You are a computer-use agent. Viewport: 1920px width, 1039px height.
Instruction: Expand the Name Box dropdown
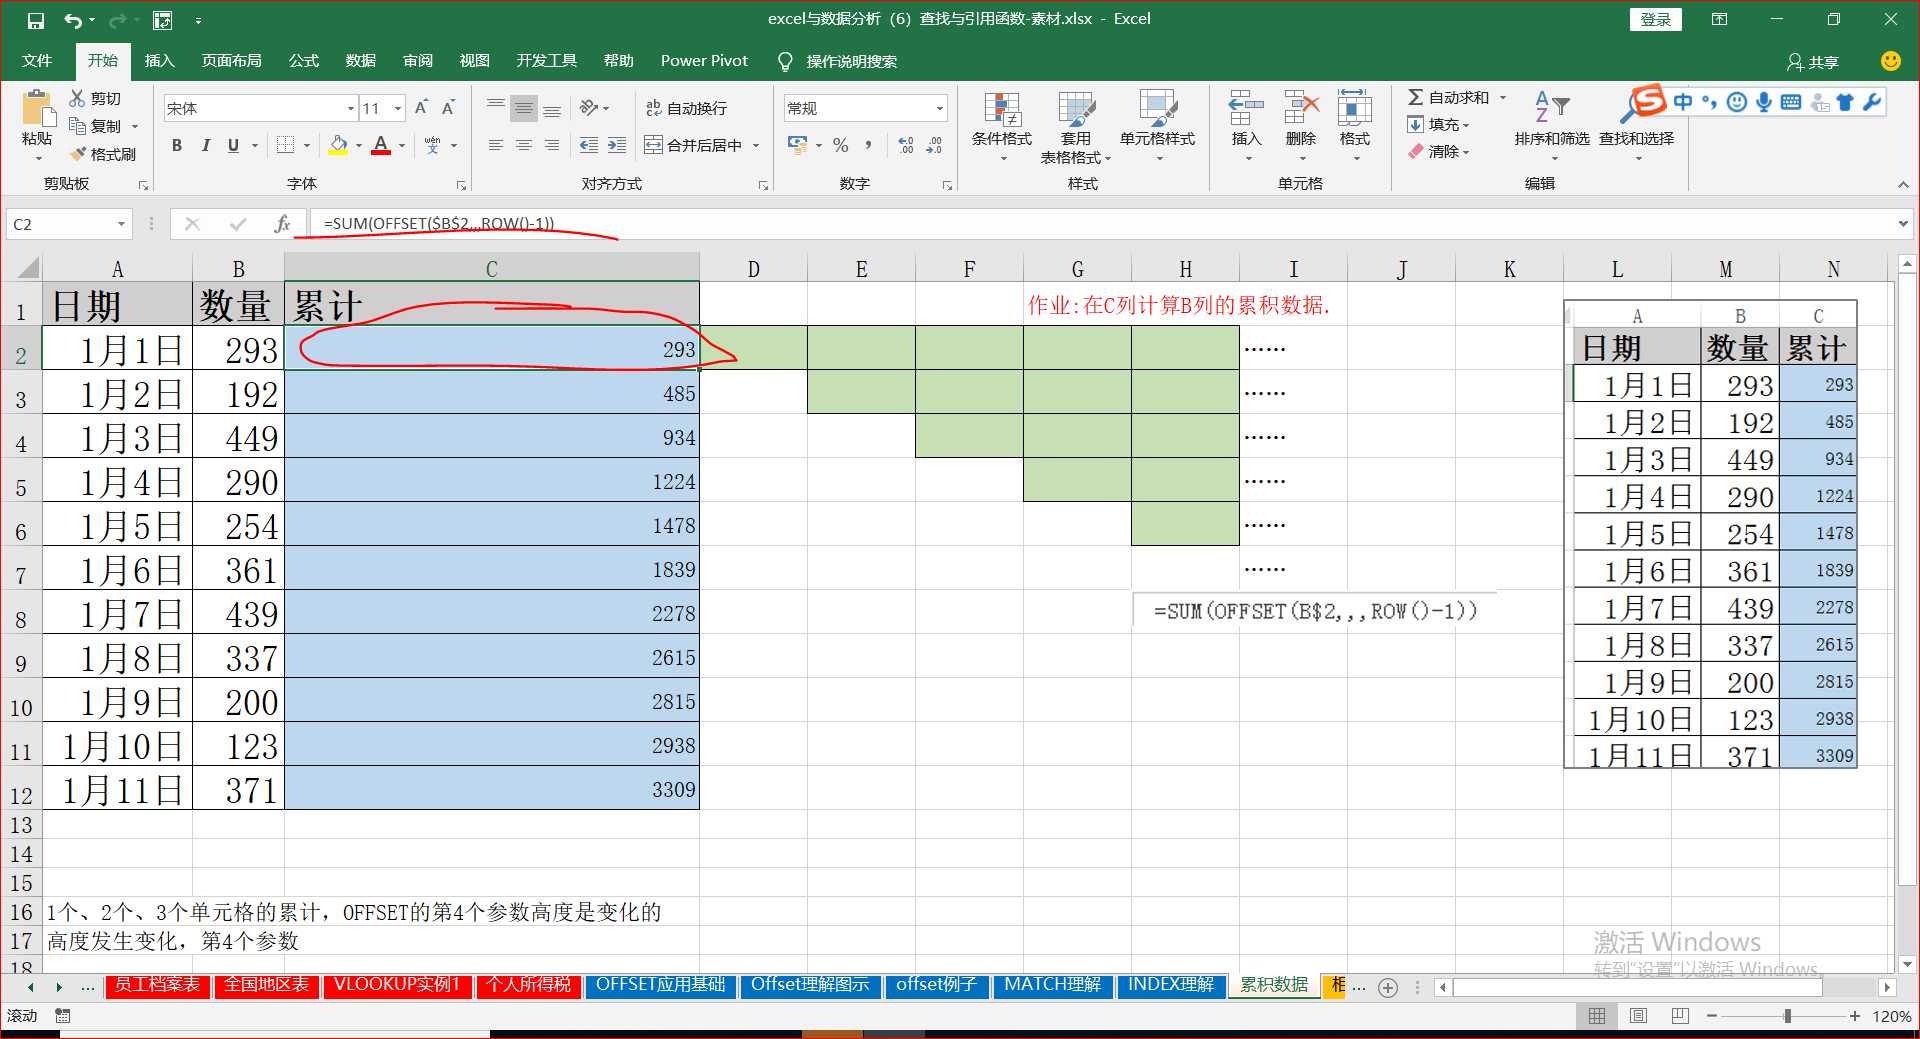coord(121,224)
